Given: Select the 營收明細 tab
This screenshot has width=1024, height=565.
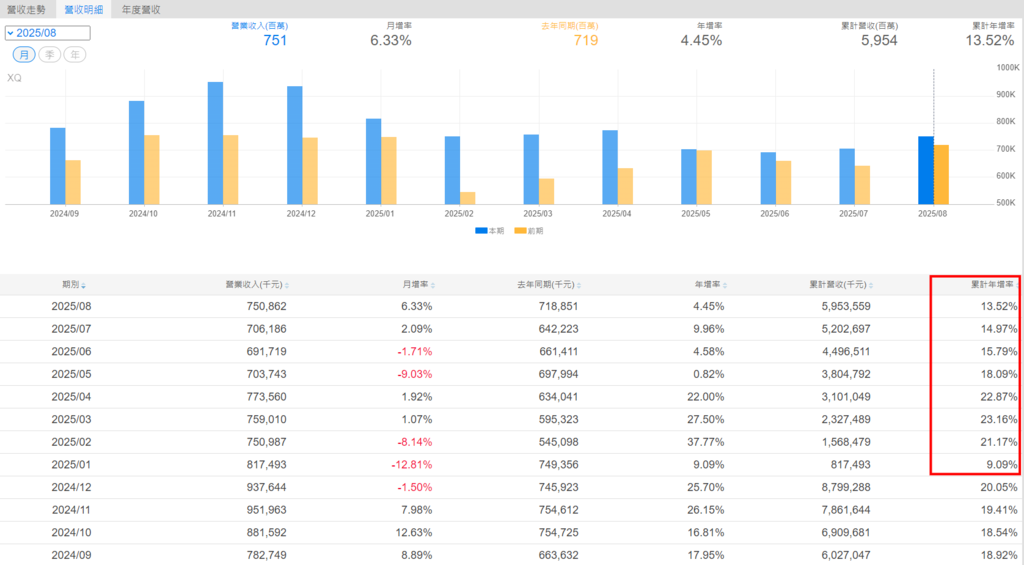Looking at the screenshot, I should tap(84, 9).
